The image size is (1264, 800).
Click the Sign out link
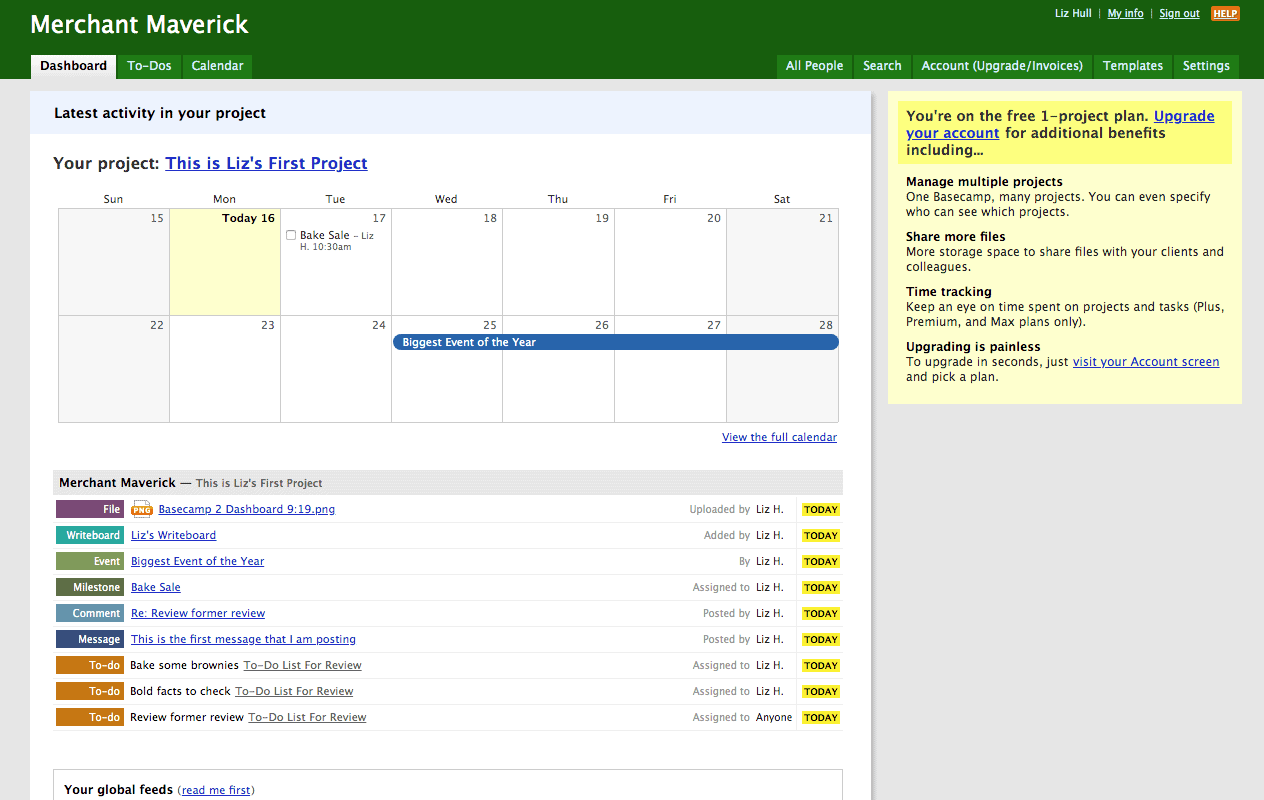pos(1179,13)
